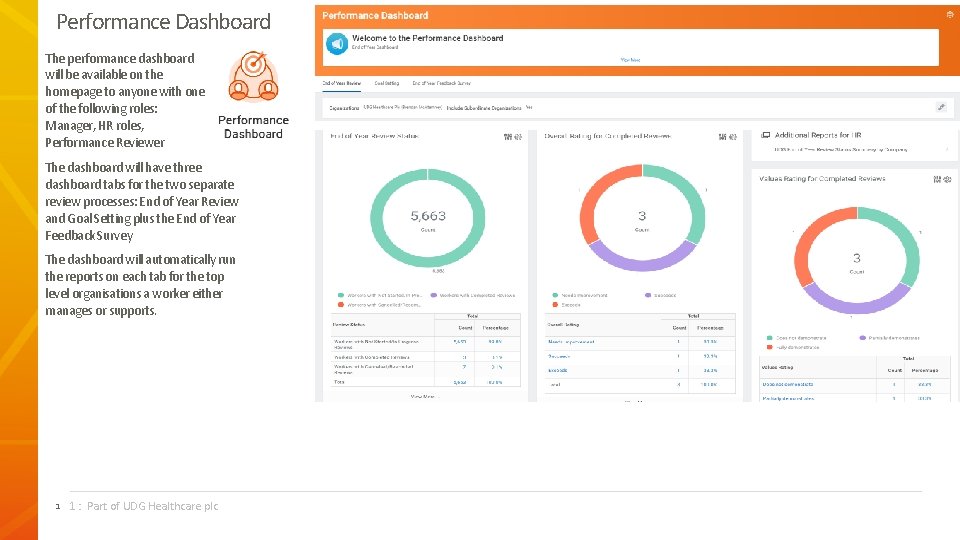
Task: Click the megaphone announcement icon
Action: coord(337,44)
